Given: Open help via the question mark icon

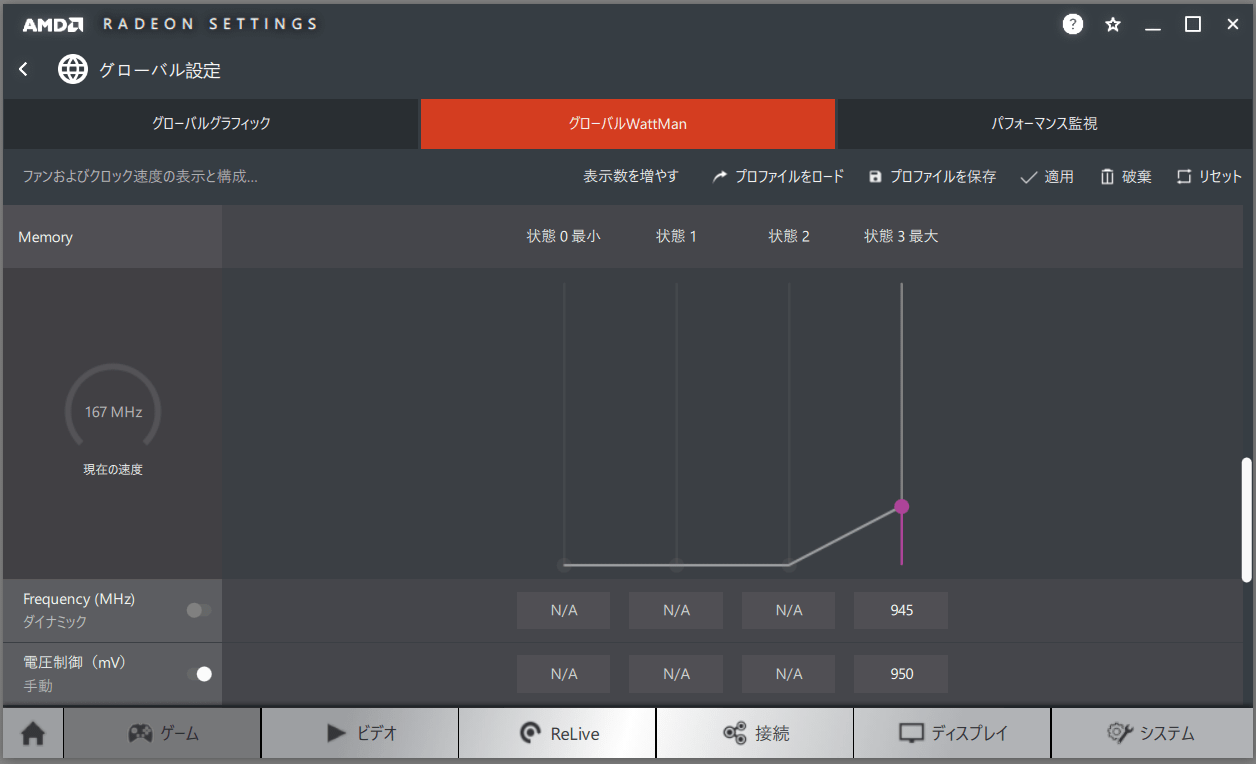Looking at the screenshot, I should point(1073,24).
